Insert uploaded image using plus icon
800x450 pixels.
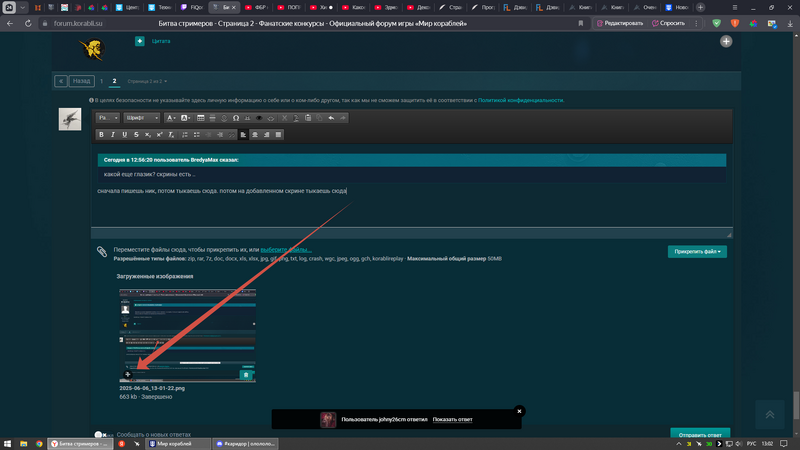(x=127, y=374)
